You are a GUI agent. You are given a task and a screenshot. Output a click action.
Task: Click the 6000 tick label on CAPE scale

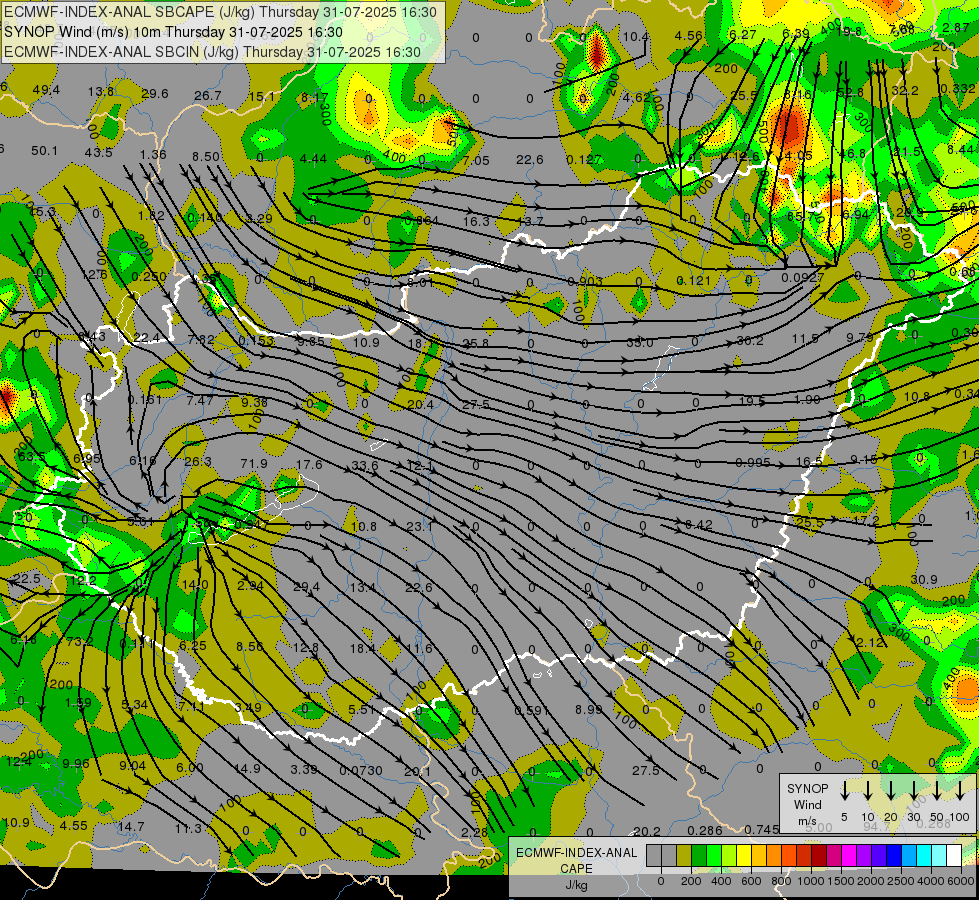pyautogui.click(x=960, y=881)
